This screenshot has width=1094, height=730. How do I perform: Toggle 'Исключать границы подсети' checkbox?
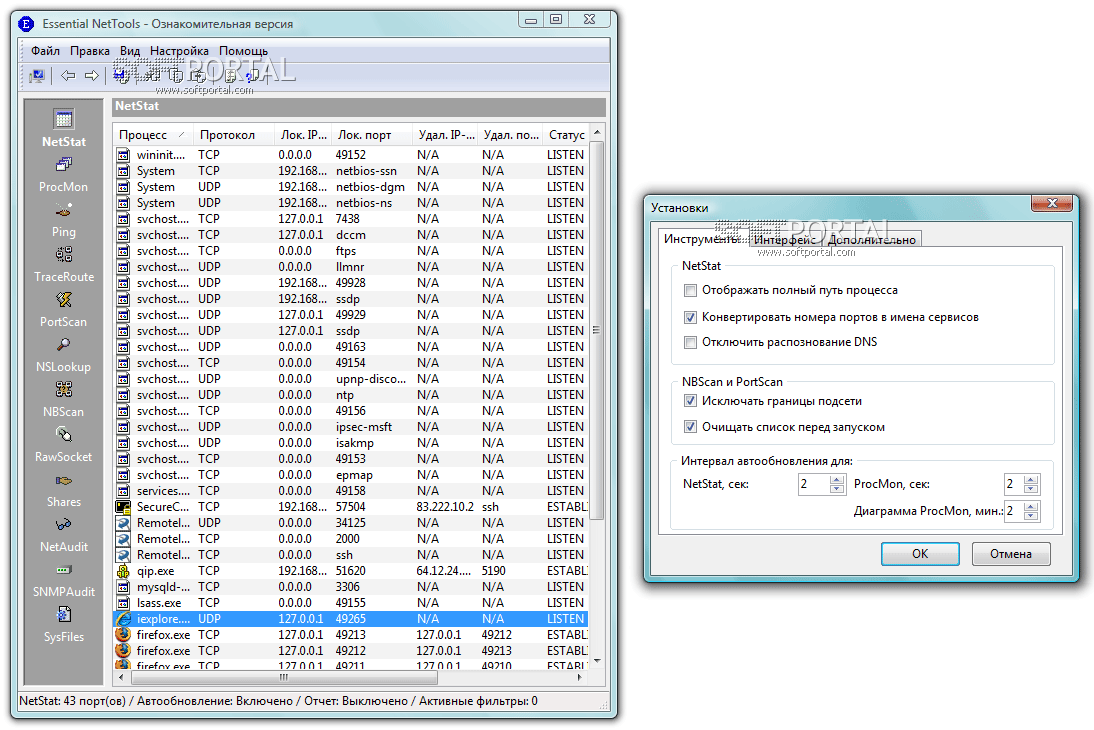coord(690,401)
